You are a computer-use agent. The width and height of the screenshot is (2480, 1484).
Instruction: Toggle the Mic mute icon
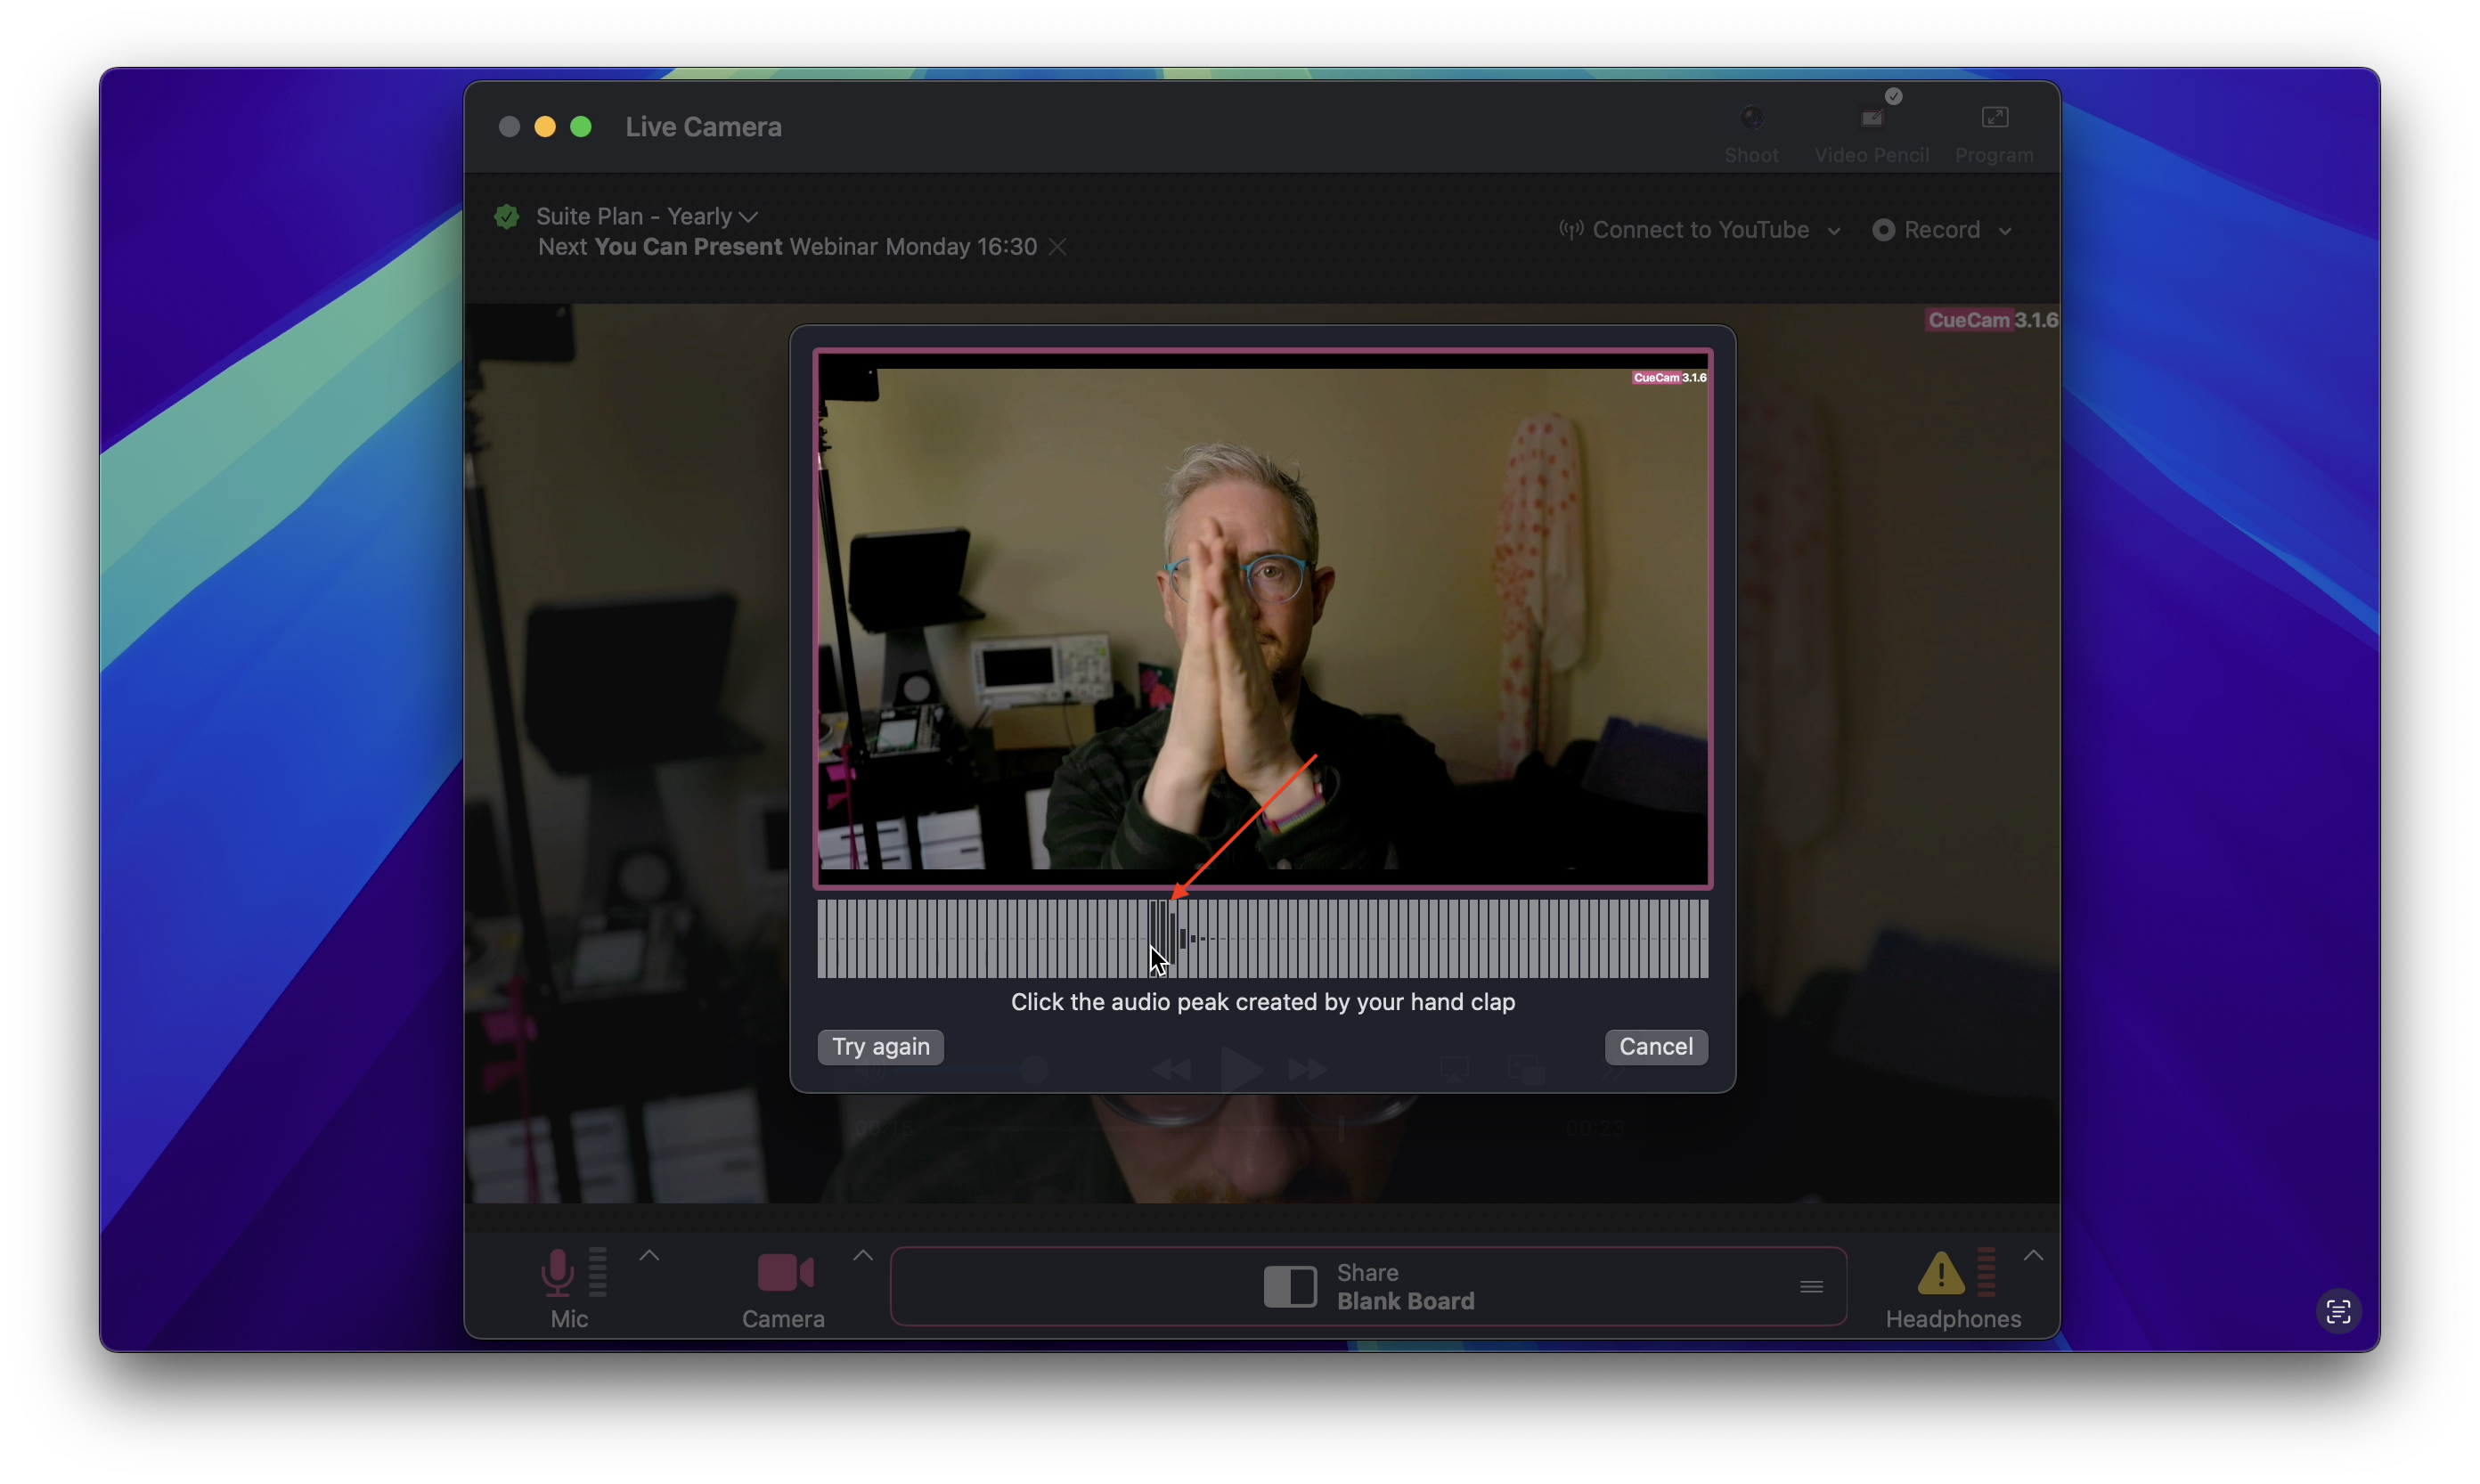557,1272
